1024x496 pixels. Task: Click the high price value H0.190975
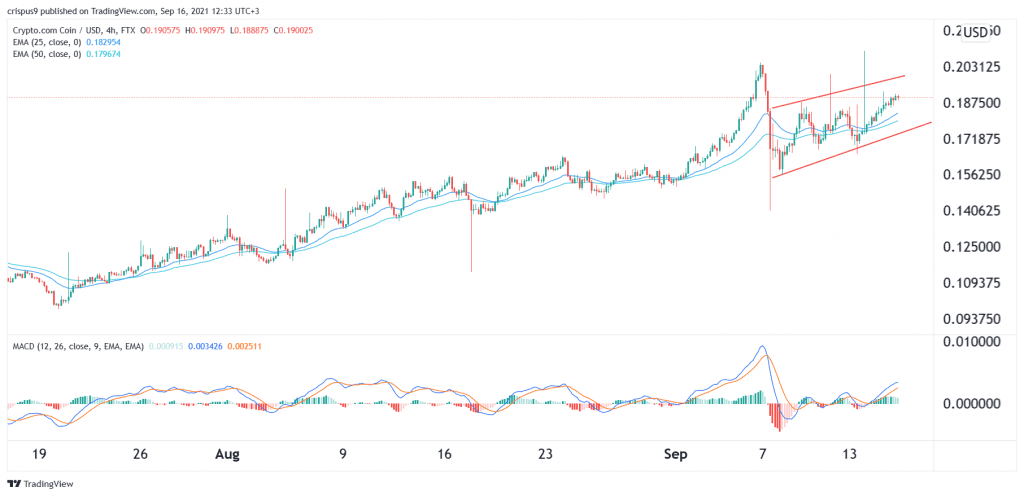tap(206, 30)
